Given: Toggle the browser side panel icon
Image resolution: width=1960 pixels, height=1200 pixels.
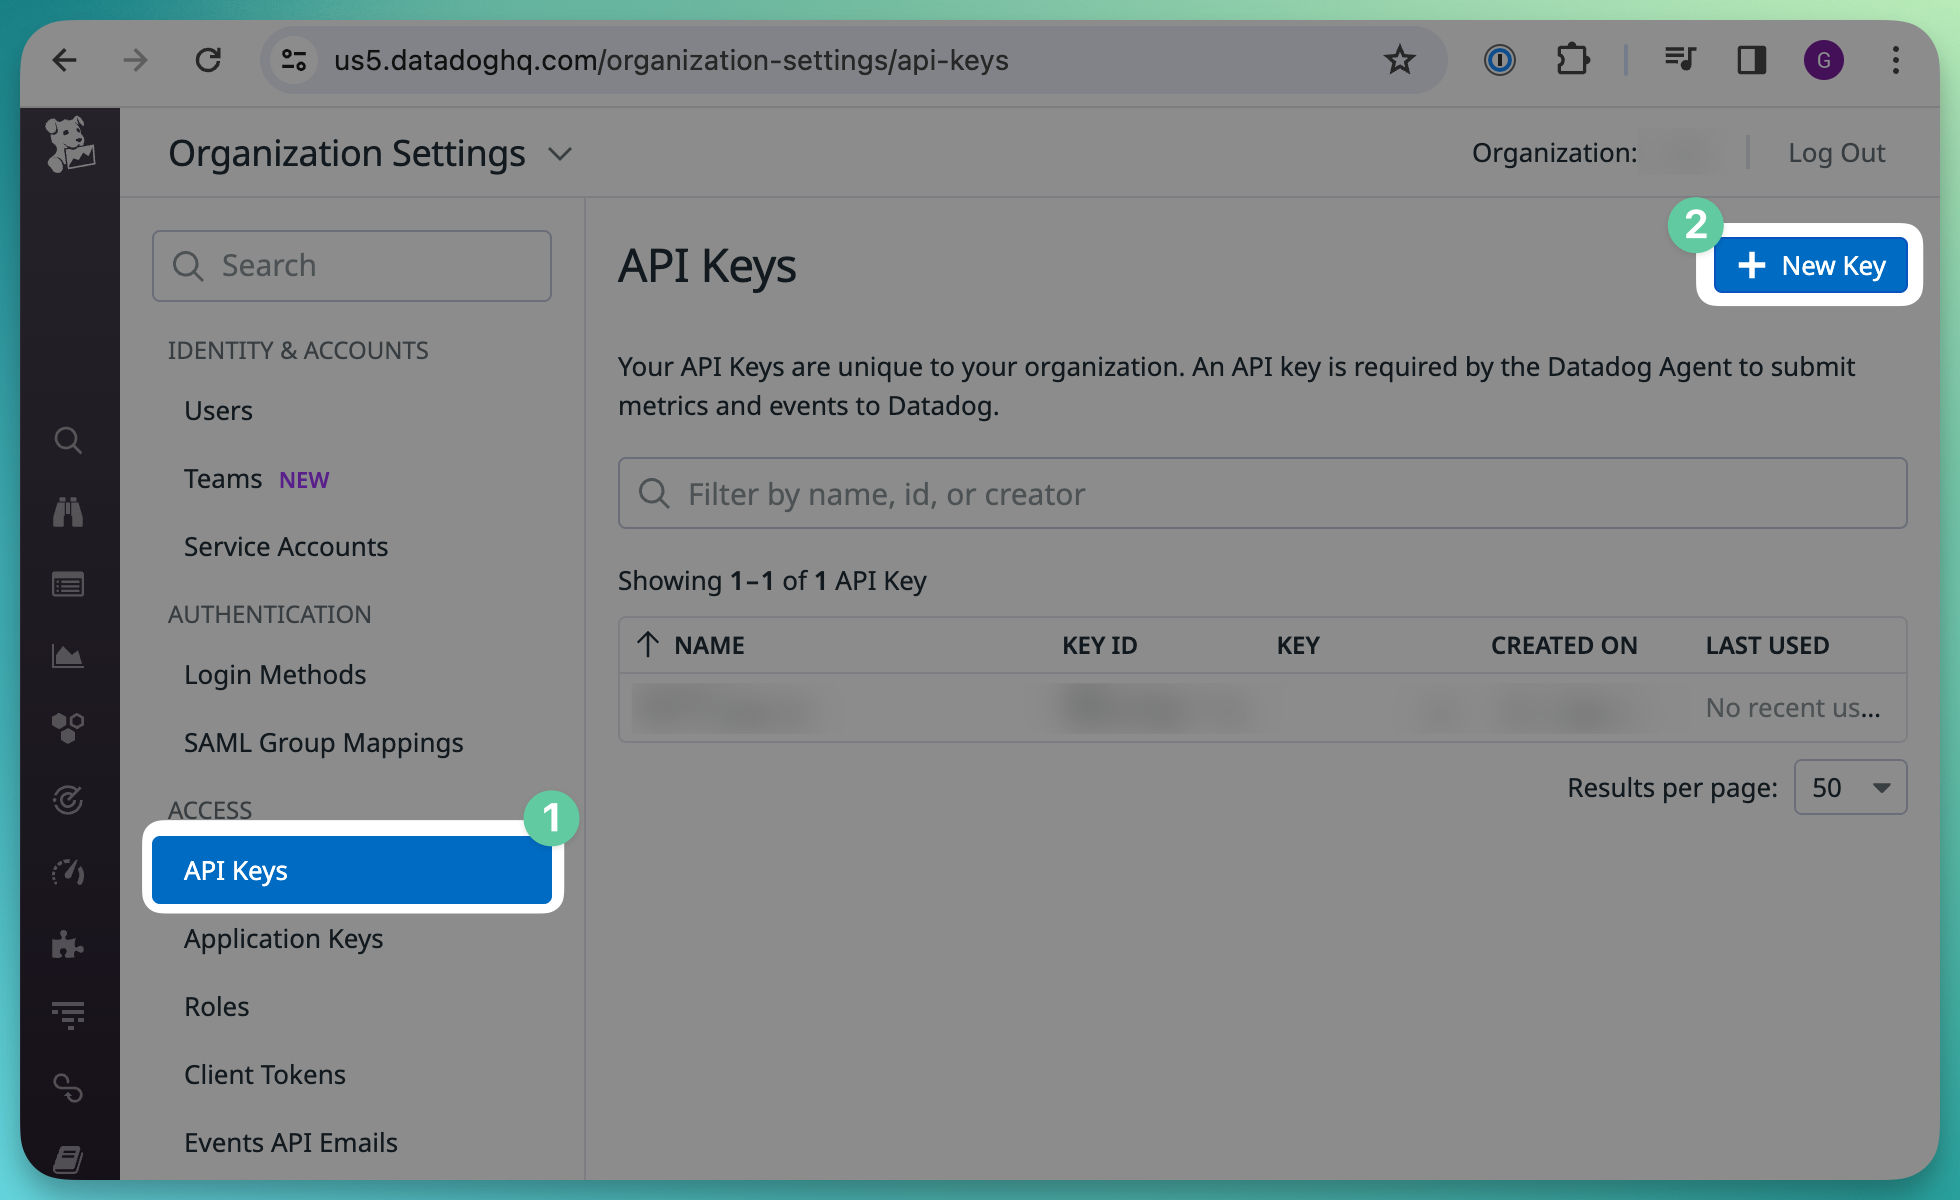Looking at the screenshot, I should [1751, 60].
